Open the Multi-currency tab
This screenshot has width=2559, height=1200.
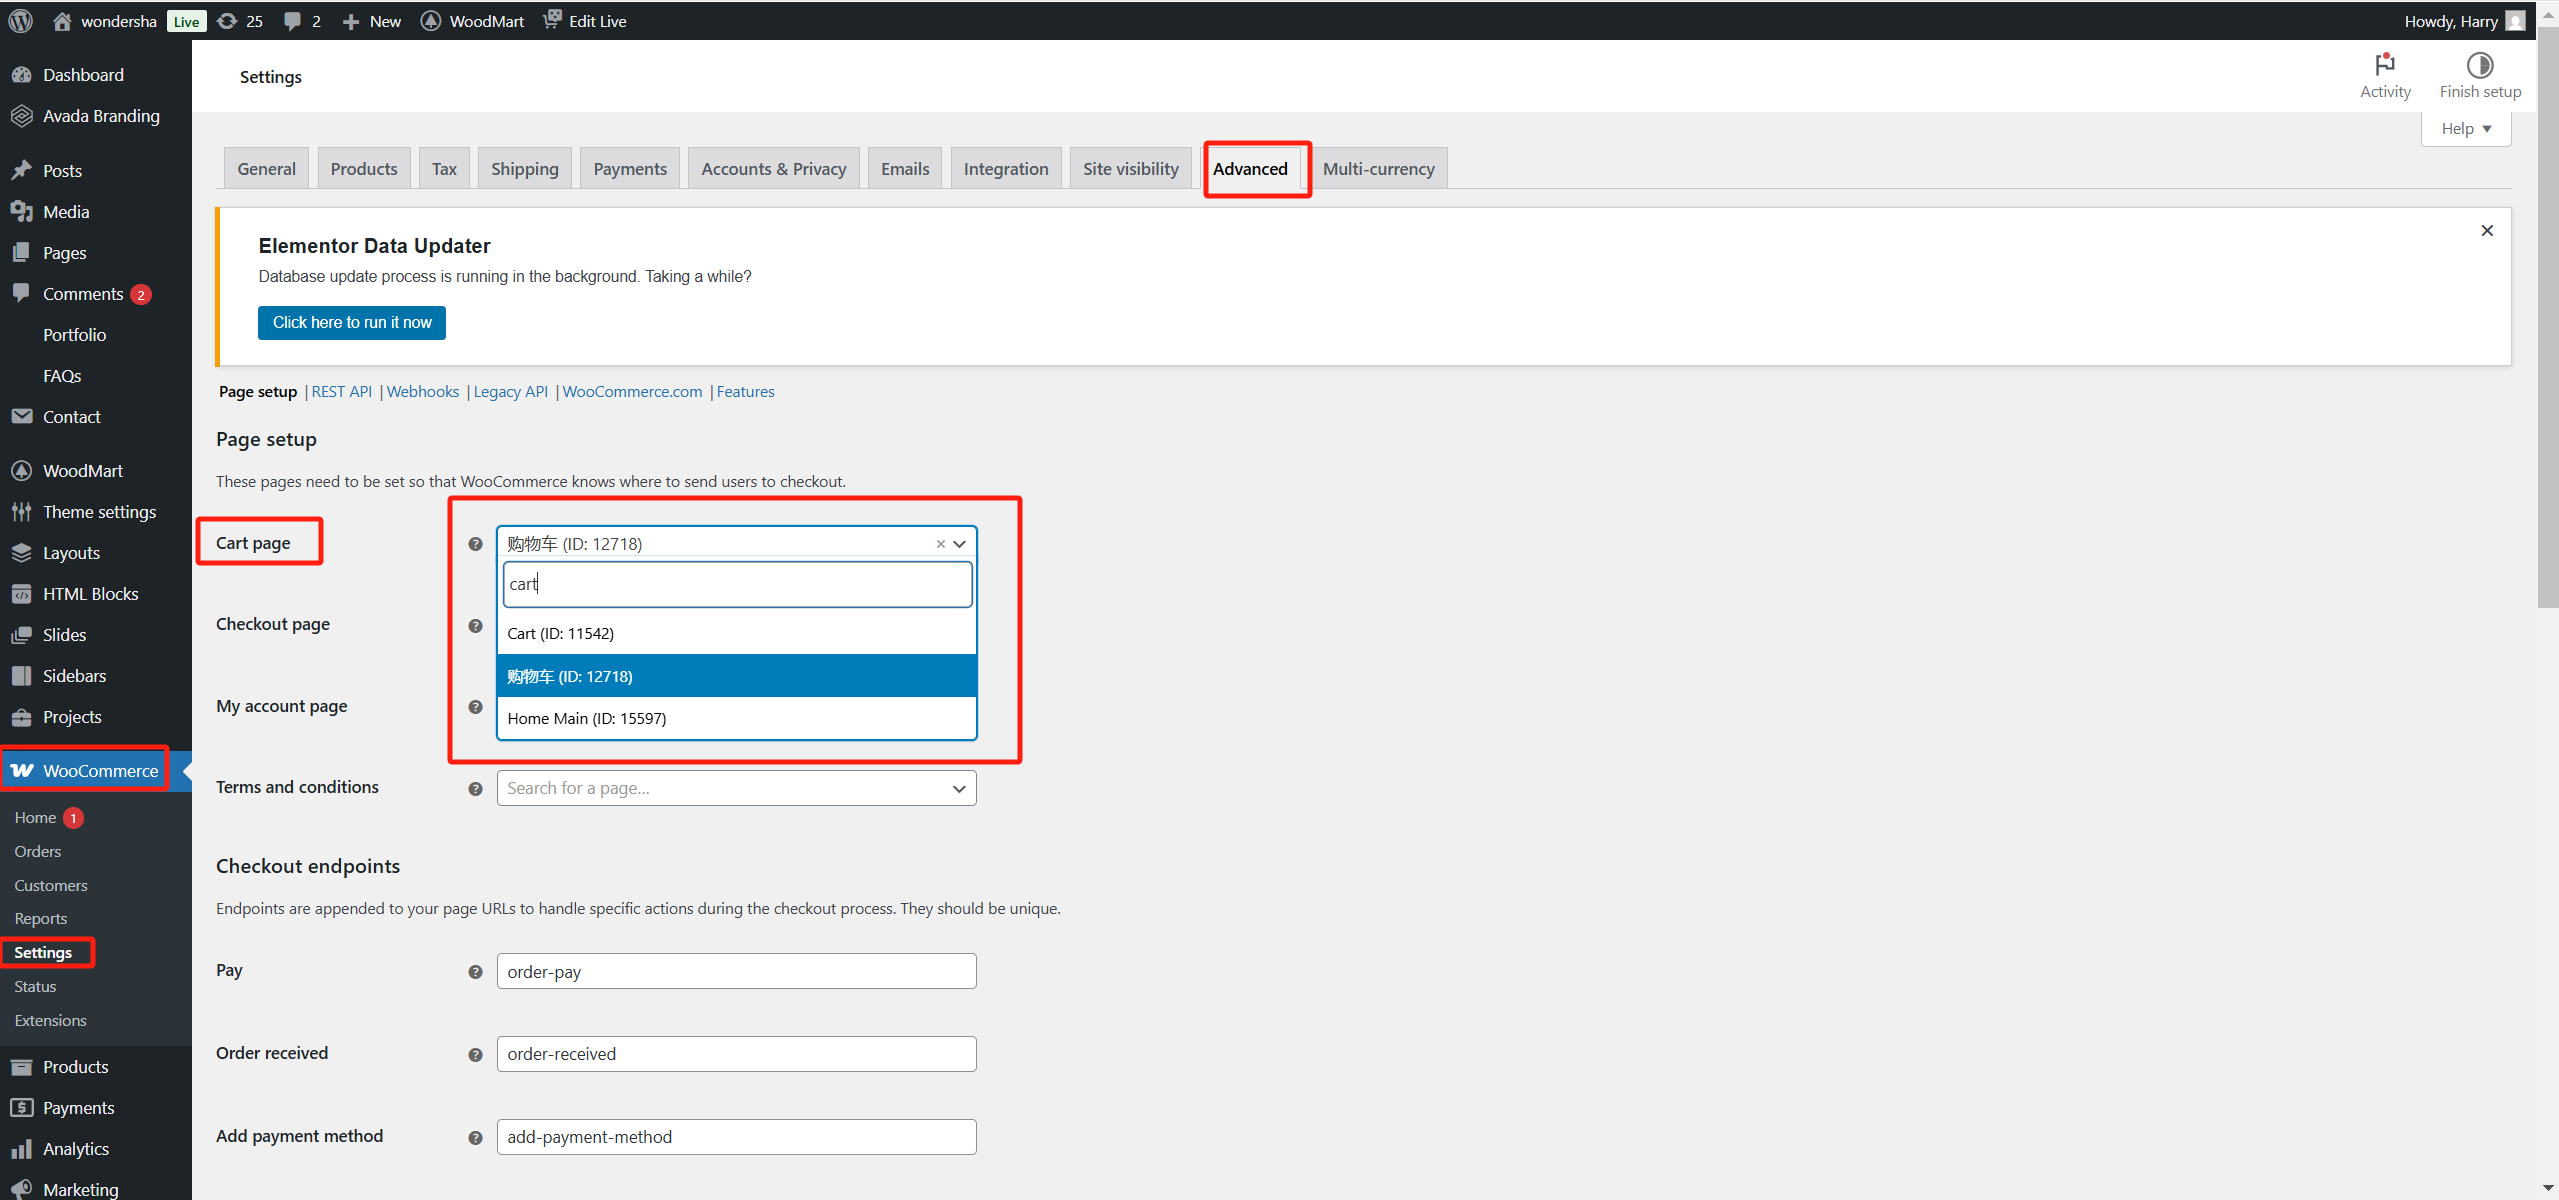(x=1378, y=169)
